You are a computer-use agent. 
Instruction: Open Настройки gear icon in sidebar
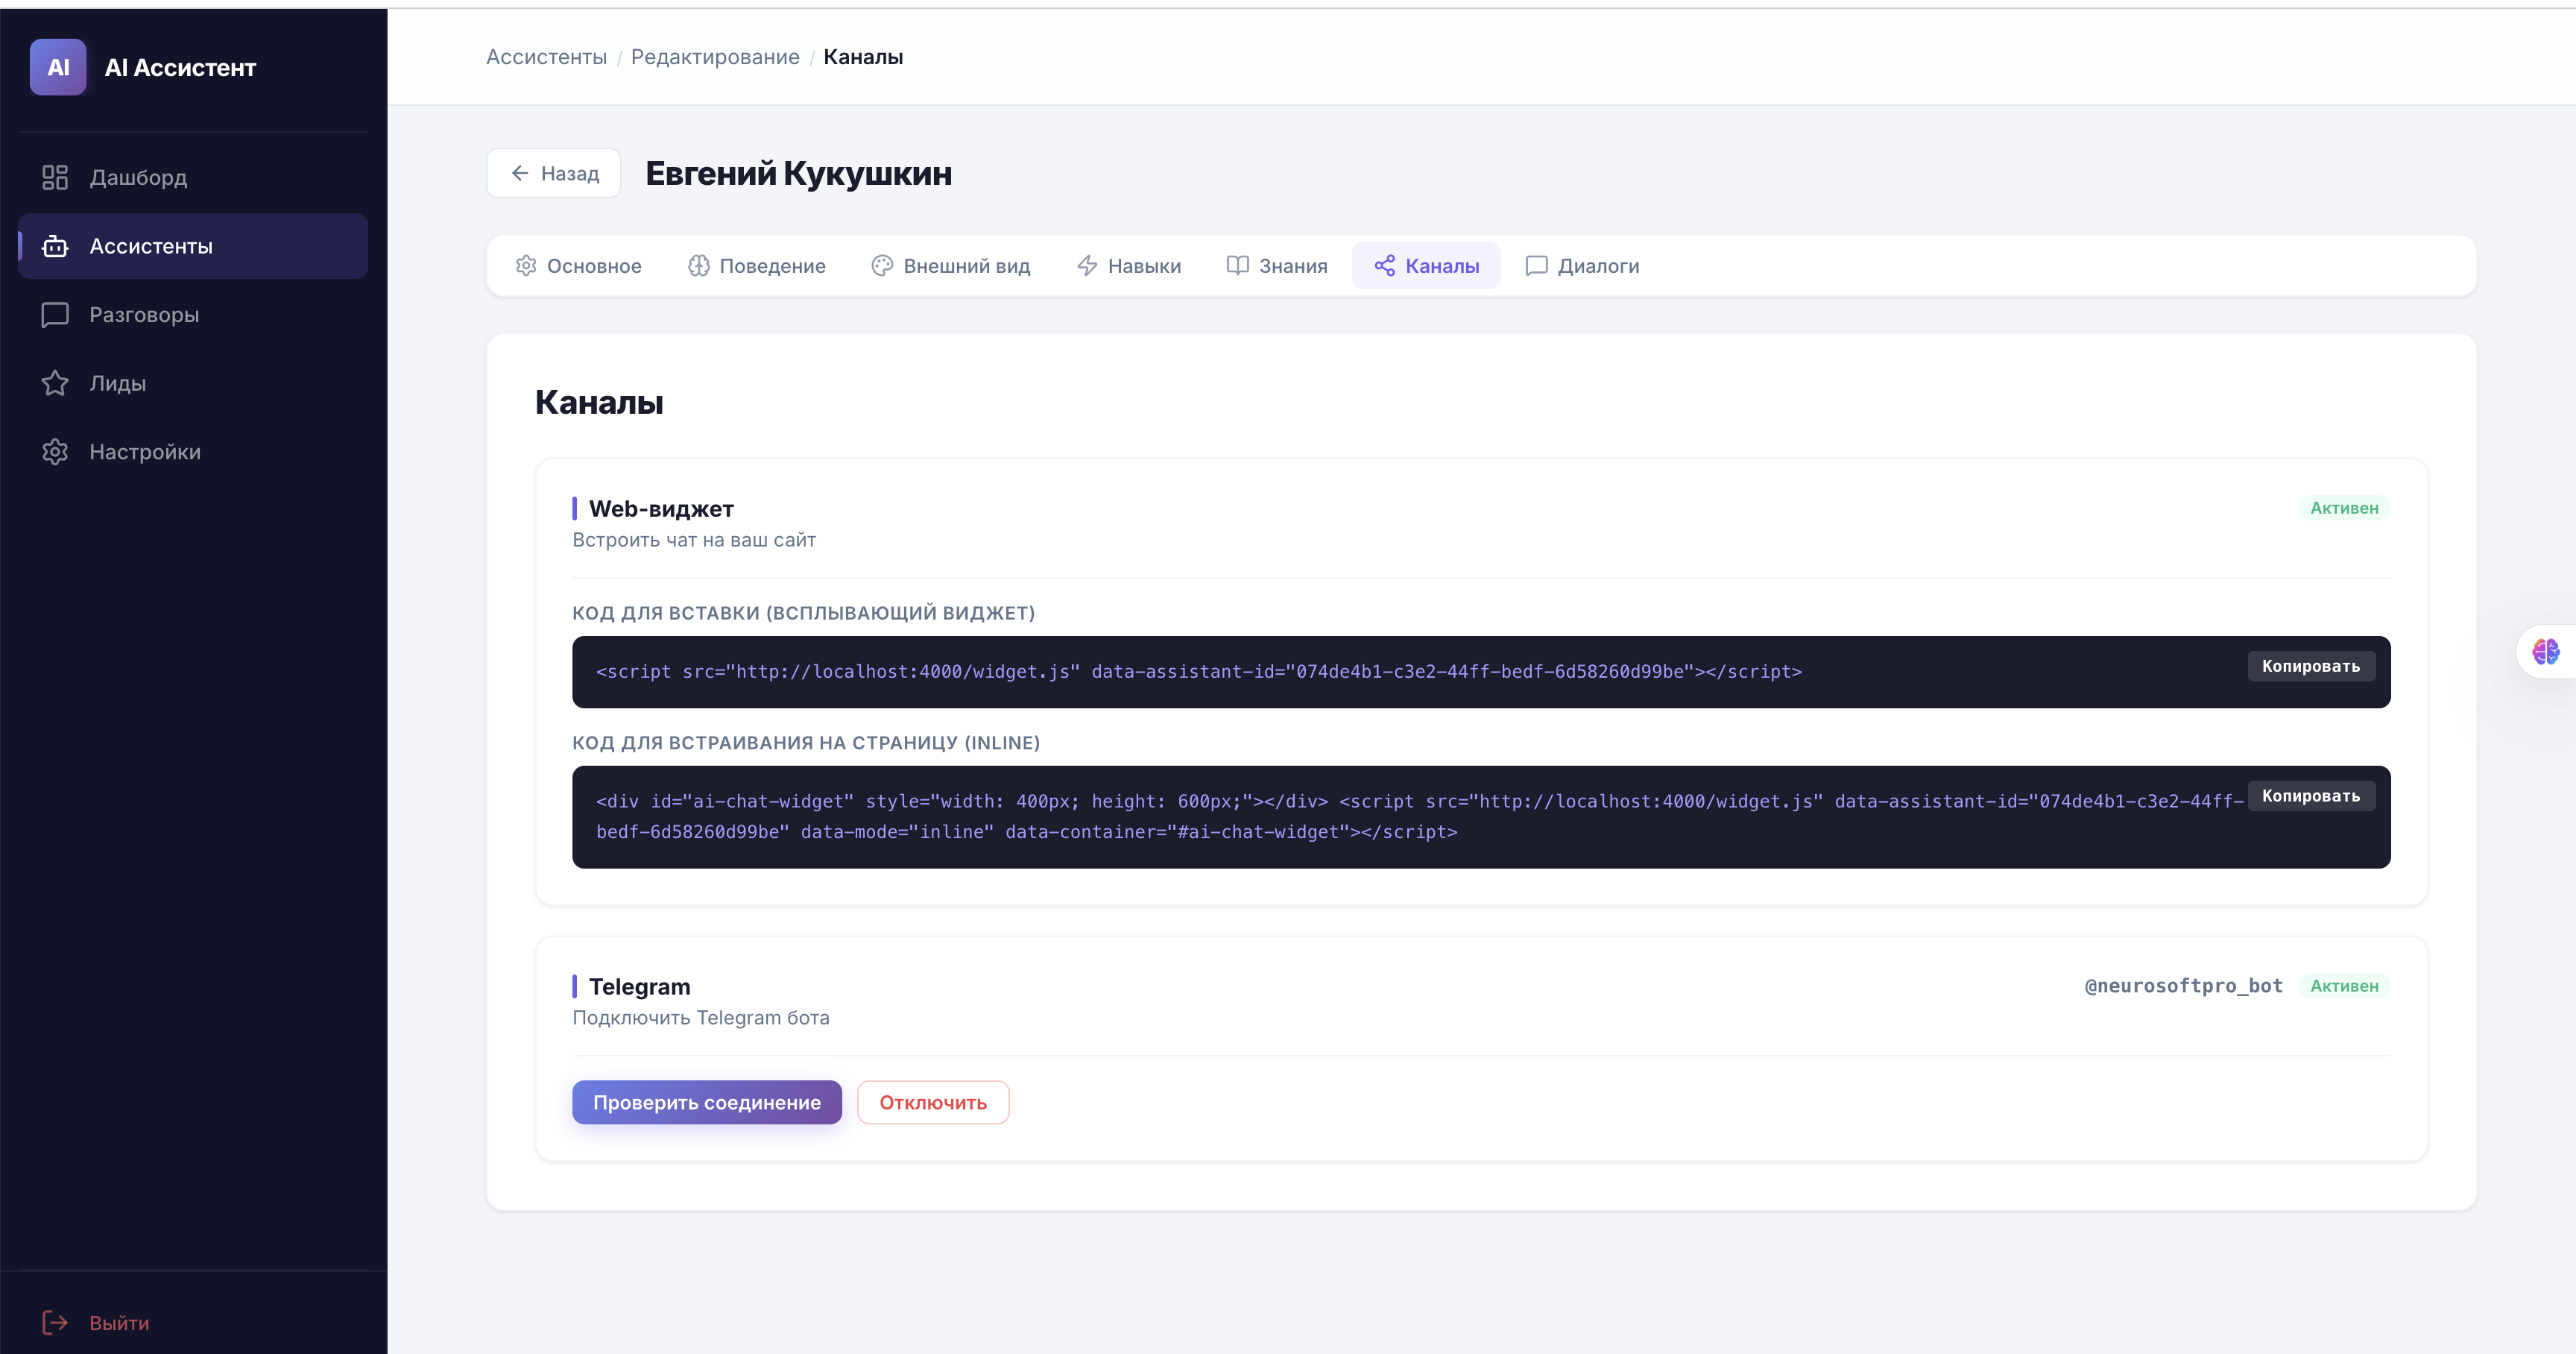55,452
